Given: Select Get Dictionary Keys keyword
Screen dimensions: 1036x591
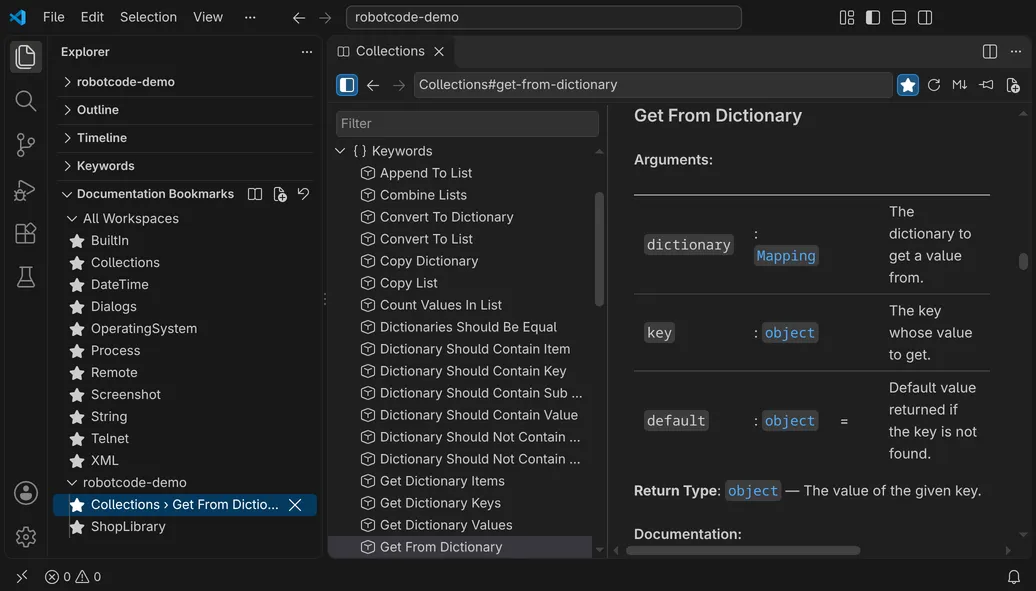Looking at the screenshot, I should tap(440, 503).
